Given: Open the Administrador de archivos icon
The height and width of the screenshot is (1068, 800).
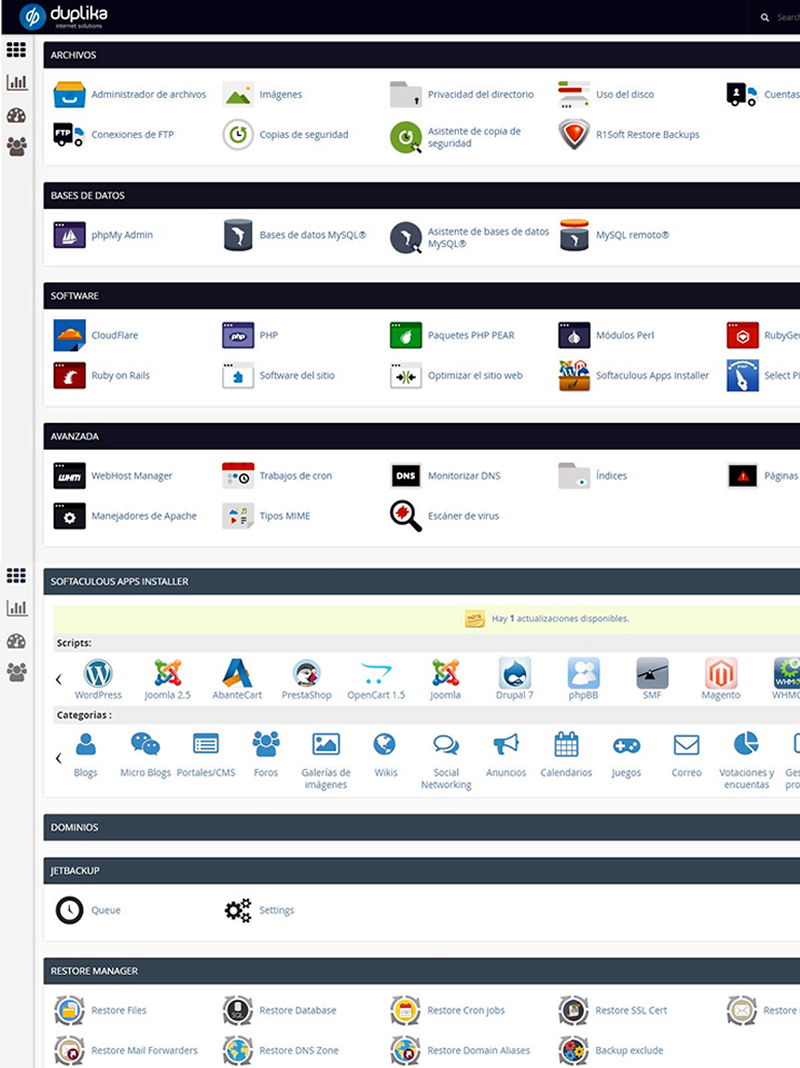Looking at the screenshot, I should click(69, 95).
